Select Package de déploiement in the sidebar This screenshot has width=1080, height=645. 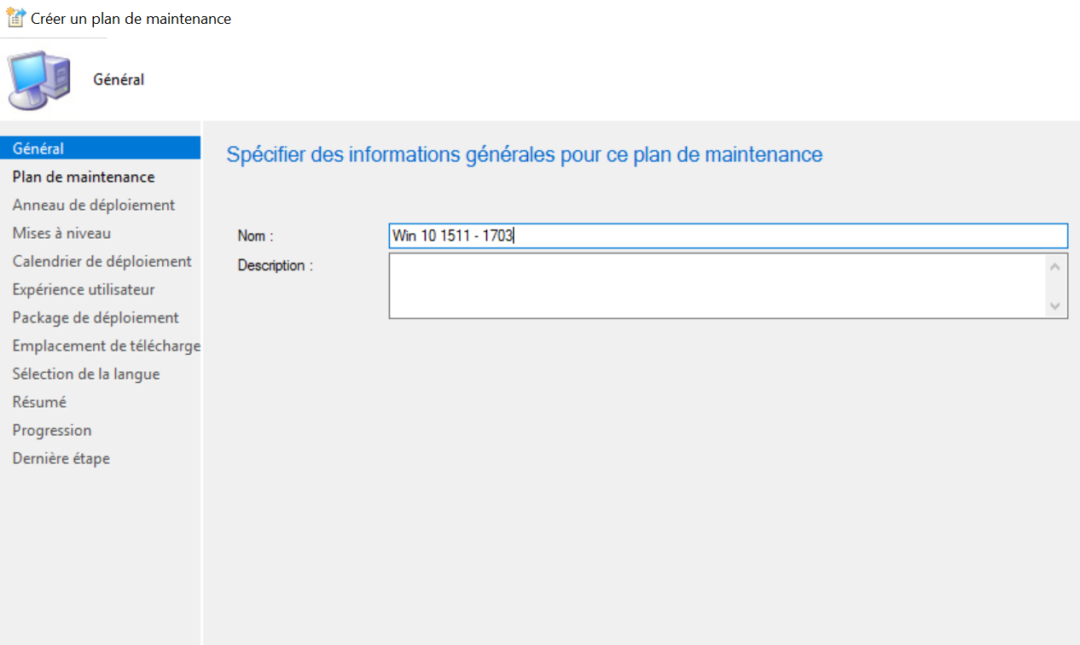pyautogui.click(x=95, y=317)
